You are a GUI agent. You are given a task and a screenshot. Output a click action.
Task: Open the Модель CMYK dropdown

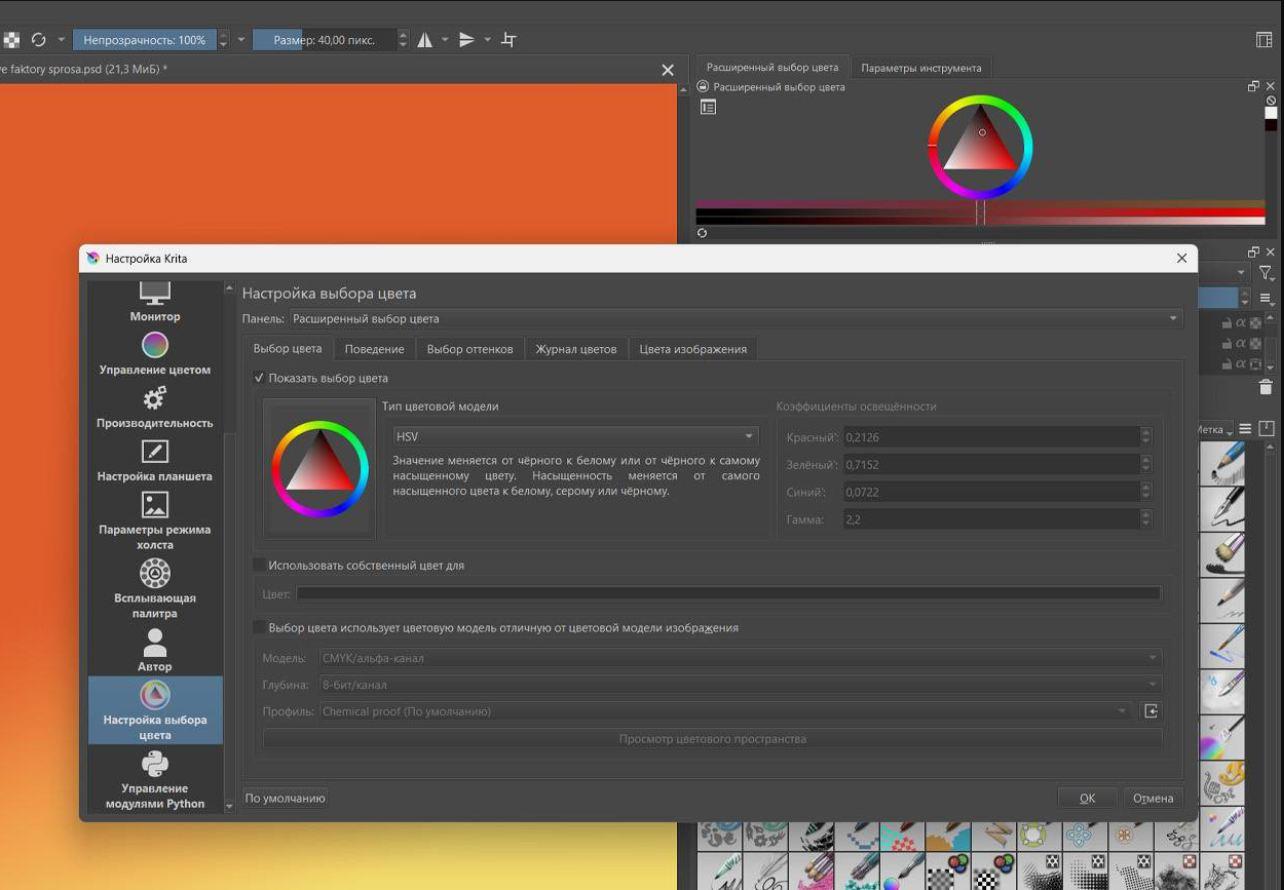(x=740, y=657)
